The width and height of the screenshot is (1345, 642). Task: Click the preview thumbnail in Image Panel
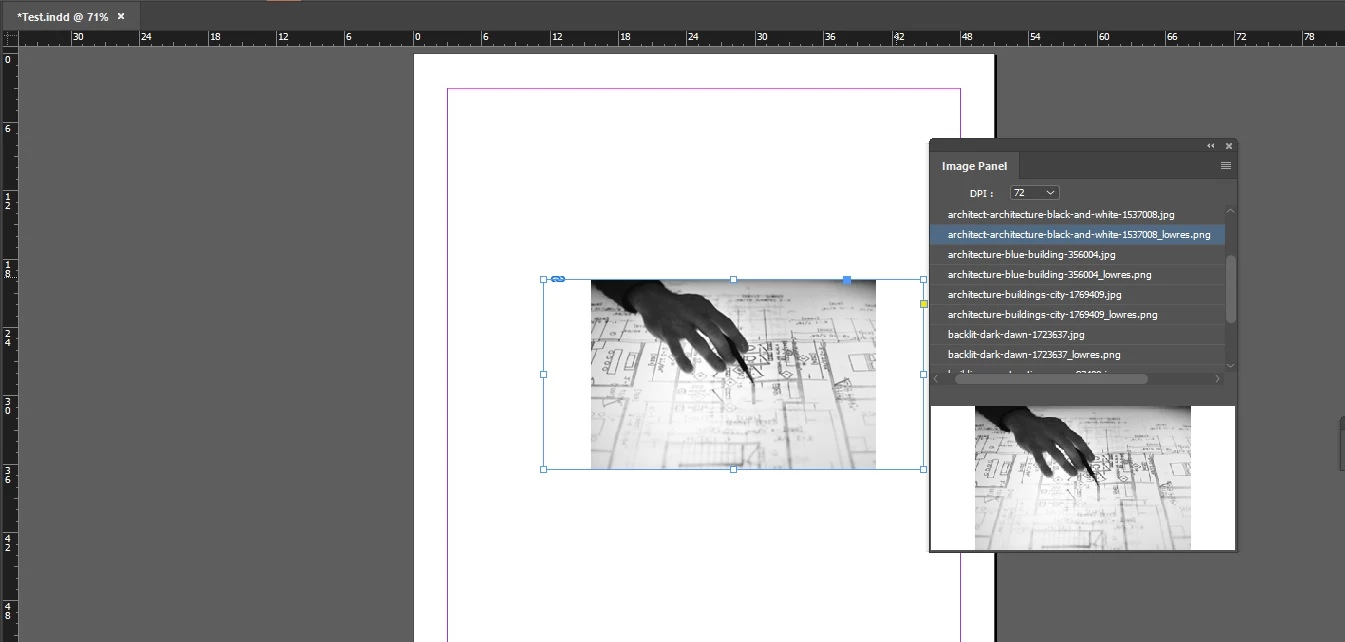[x=1083, y=478]
